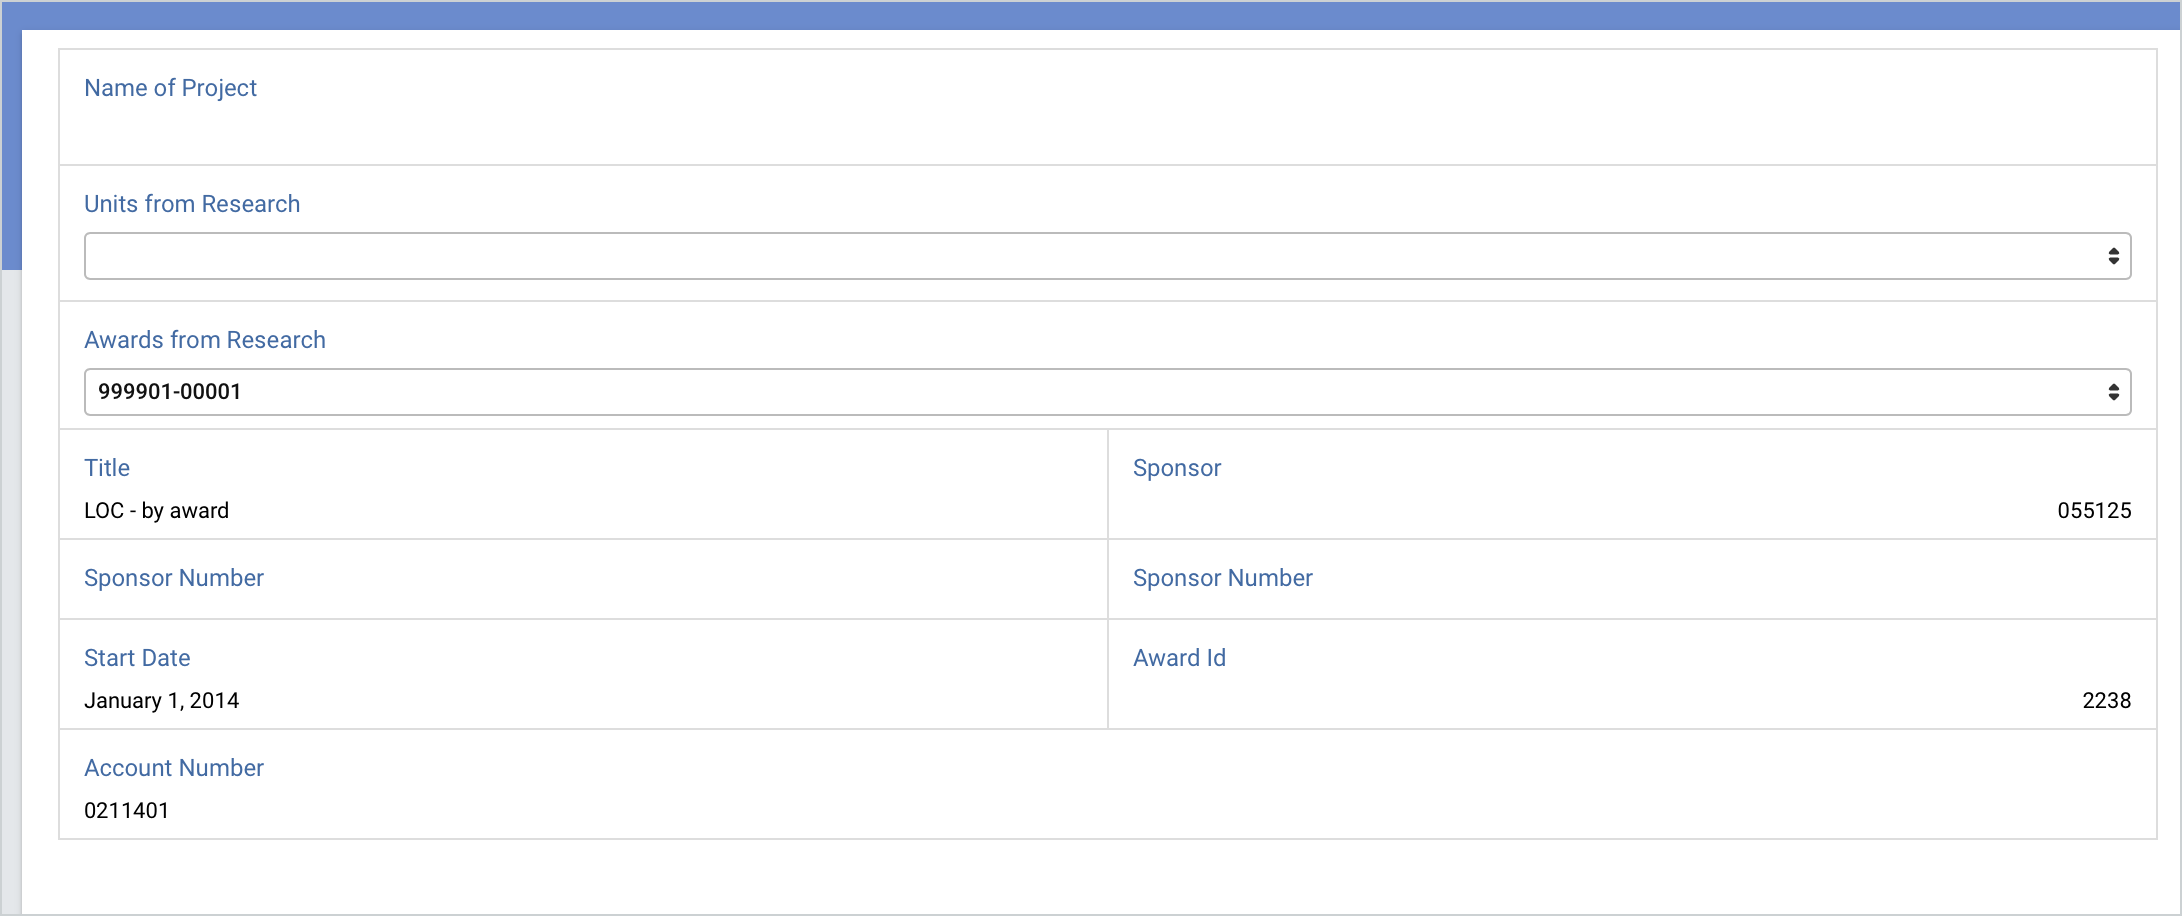This screenshot has height=916, width=2182.
Task: Click the award id value 2238
Action: (x=2106, y=700)
